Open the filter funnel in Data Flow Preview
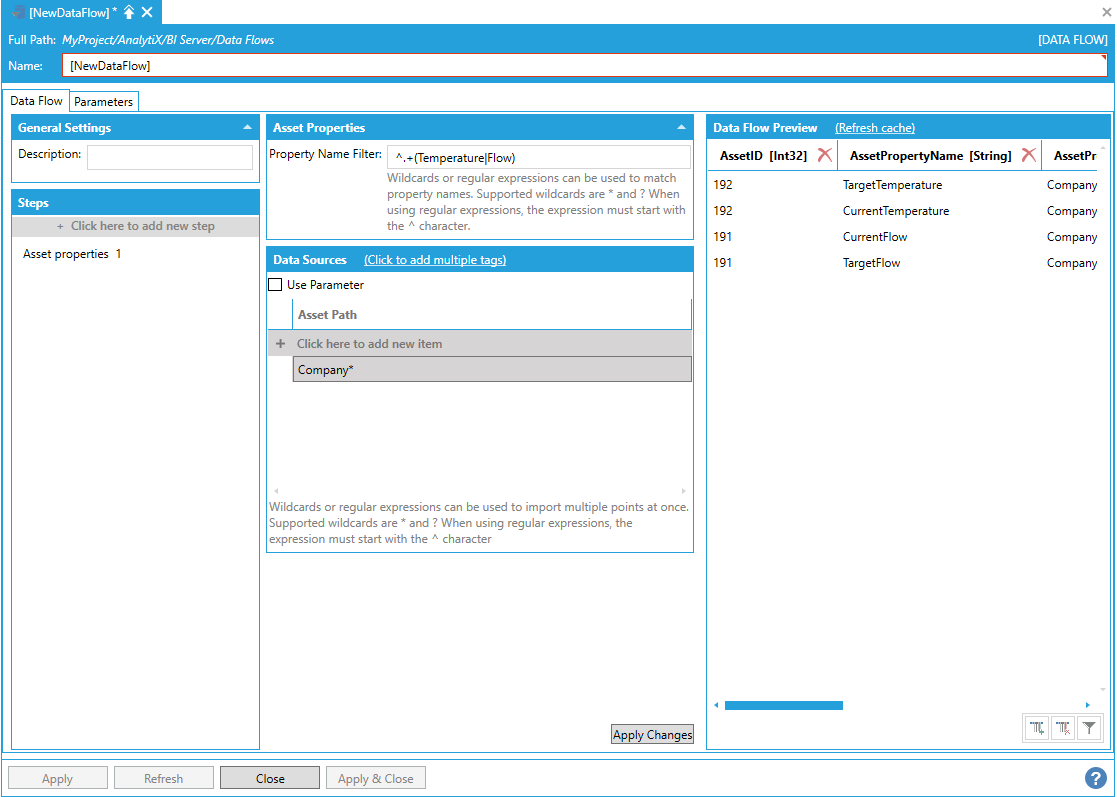 point(1090,729)
